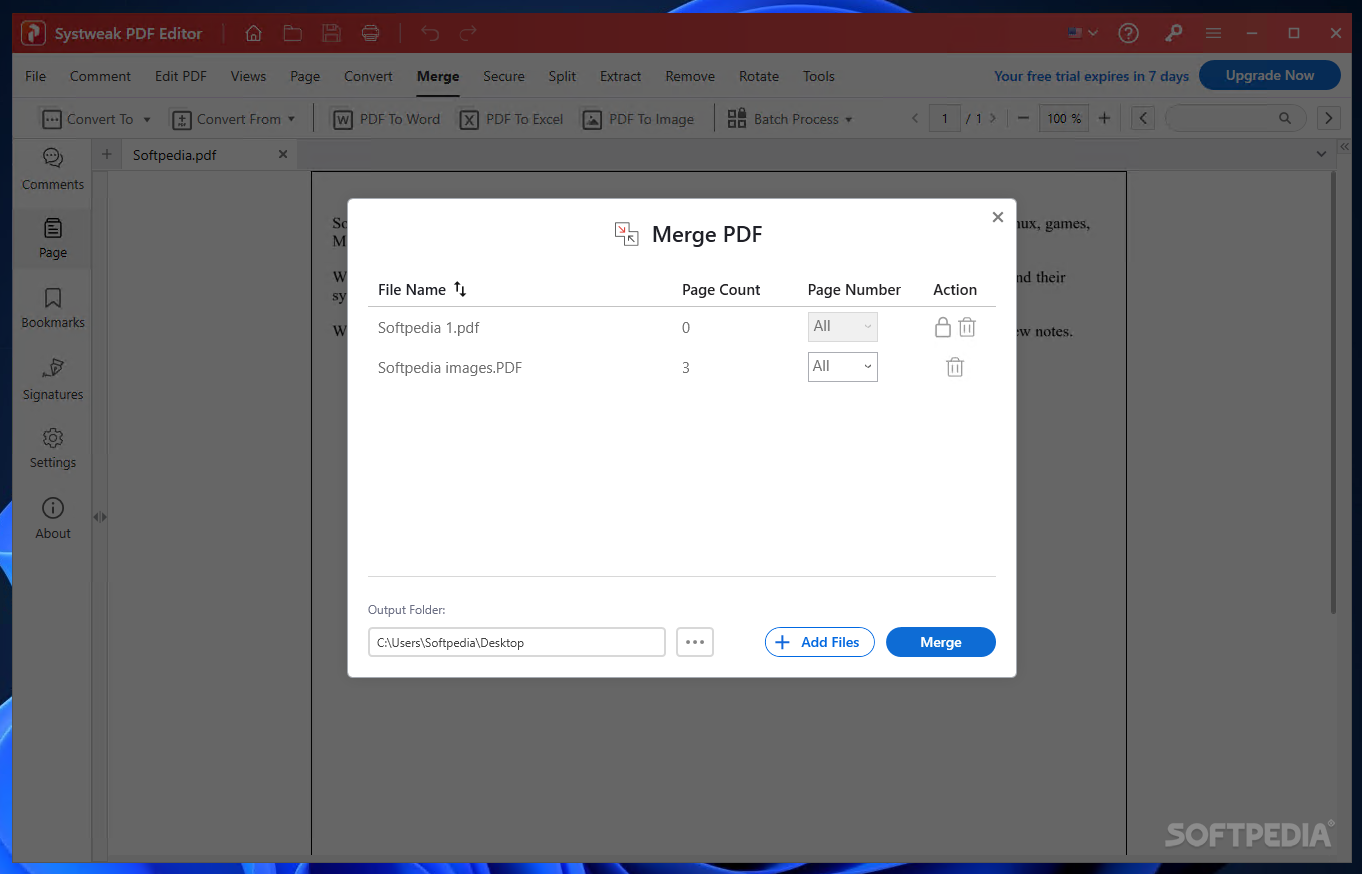Open the Secure menu
This screenshot has width=1362, height=874.
(504, 76)
